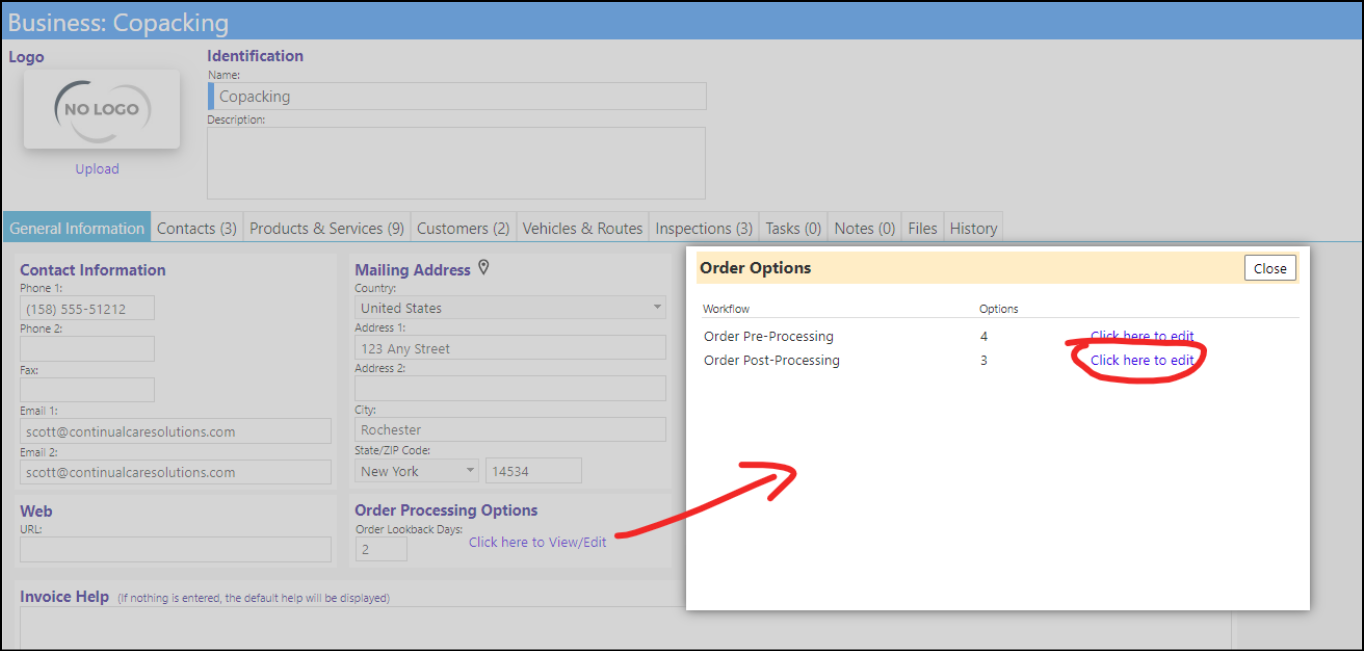Open the History tab
The height and width of the screenshot is (651, 1364).
point(974,228)
